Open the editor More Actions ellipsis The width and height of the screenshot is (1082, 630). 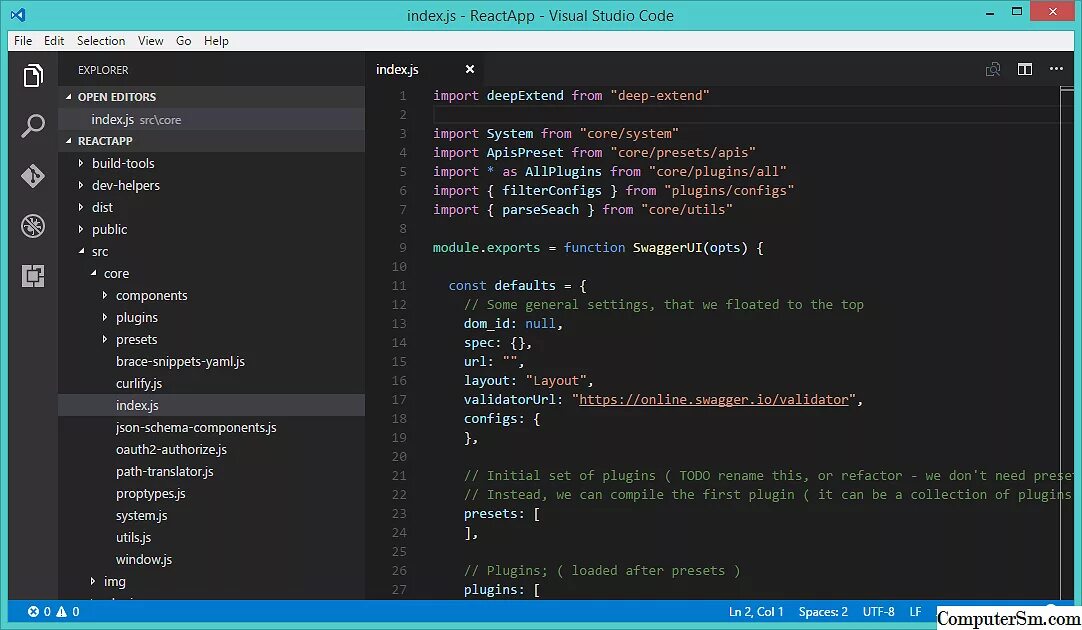pyautogui.click(x=1056, y=68)
